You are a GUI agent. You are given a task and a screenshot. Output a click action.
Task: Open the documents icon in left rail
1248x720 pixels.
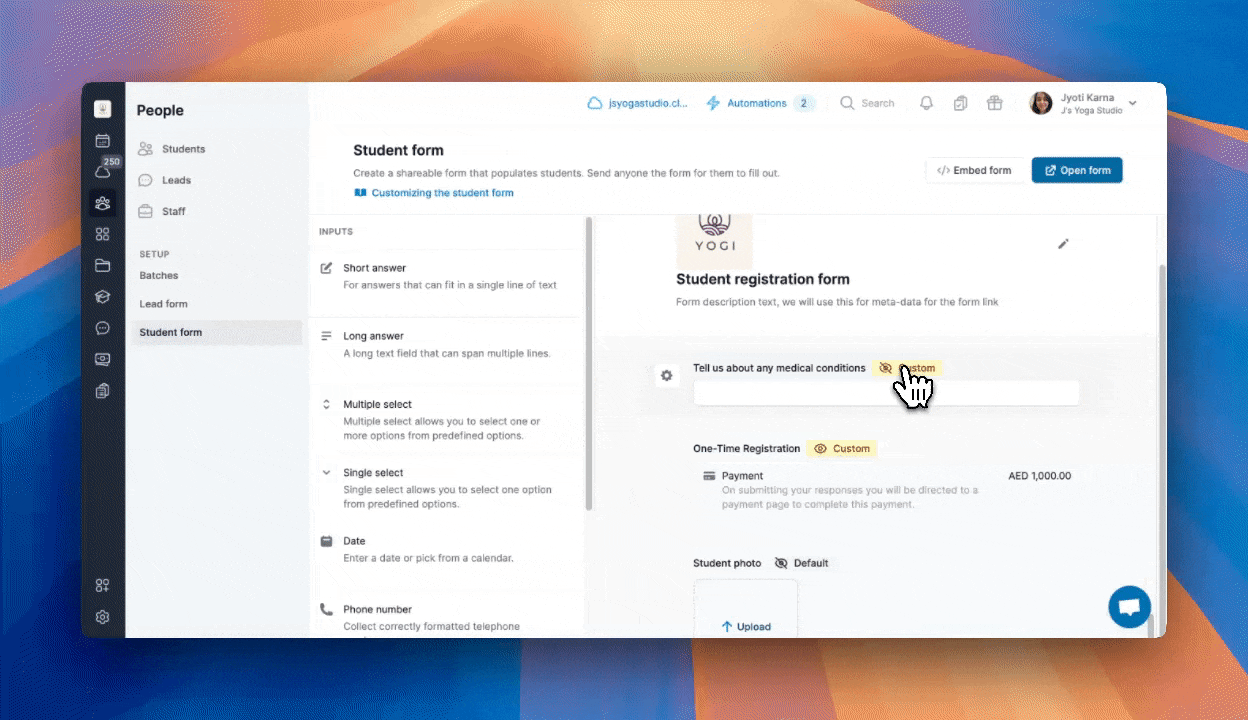coord(102,390)
